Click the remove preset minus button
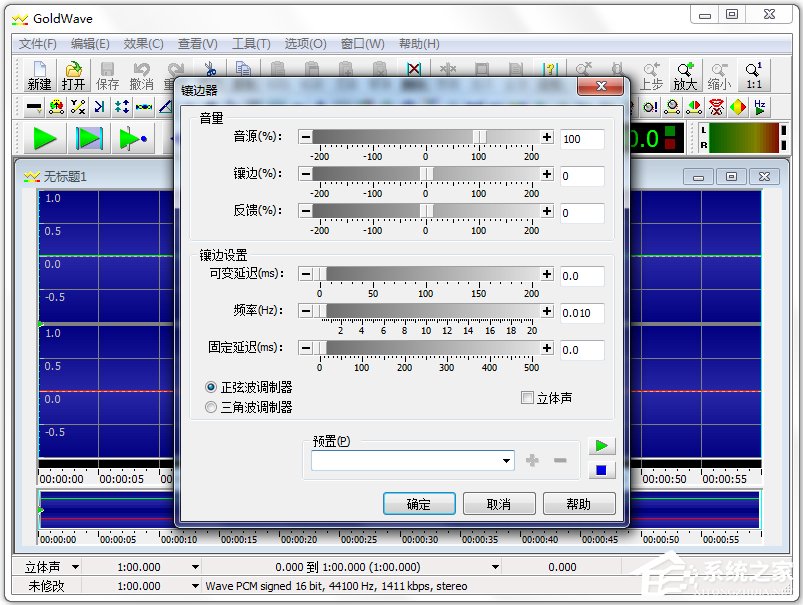Image resolution: width=803 pixels, height=605 pixels. coord(560,461)
